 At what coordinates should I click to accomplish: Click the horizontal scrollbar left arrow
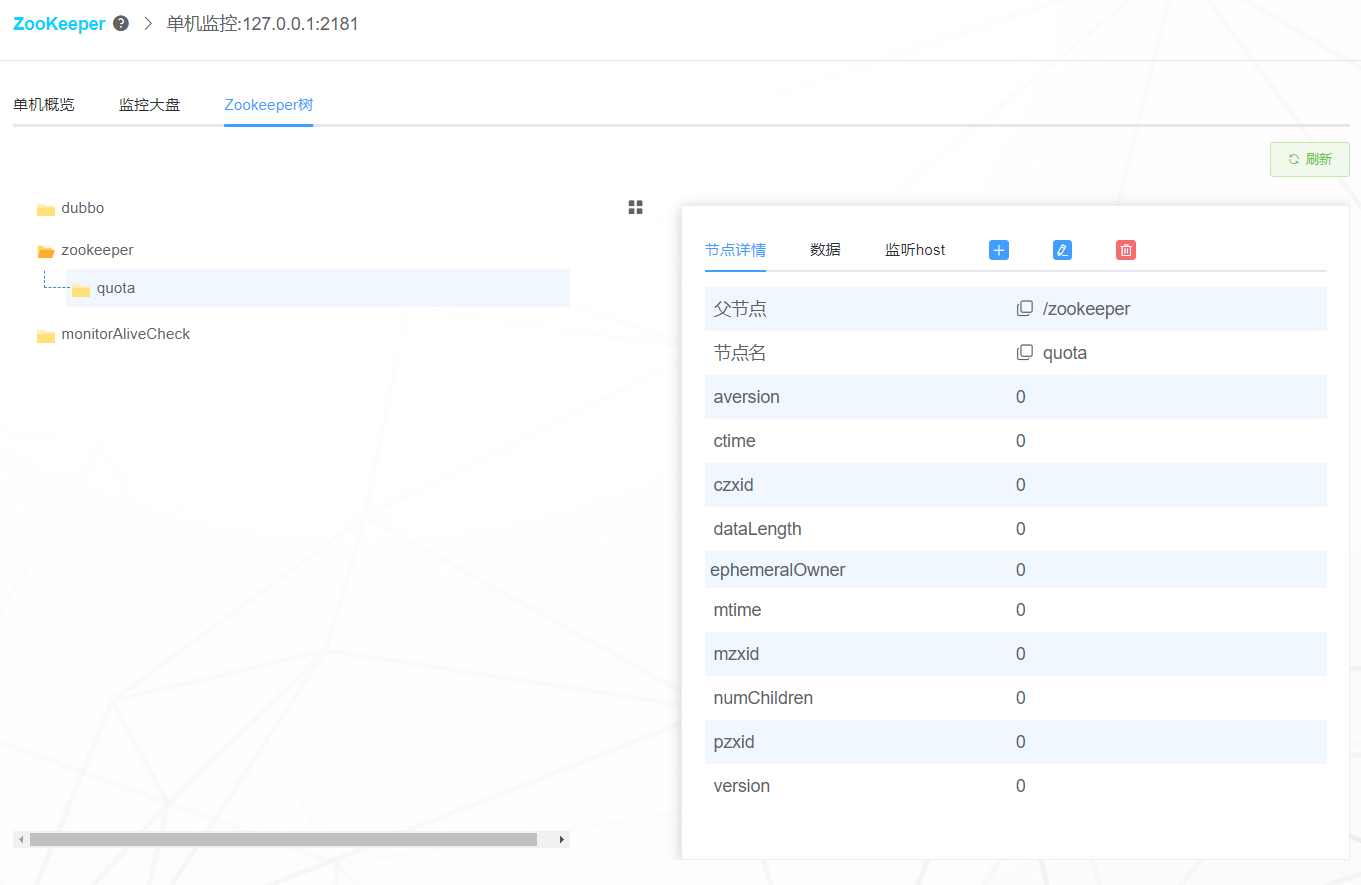click(x=21, y=840)
